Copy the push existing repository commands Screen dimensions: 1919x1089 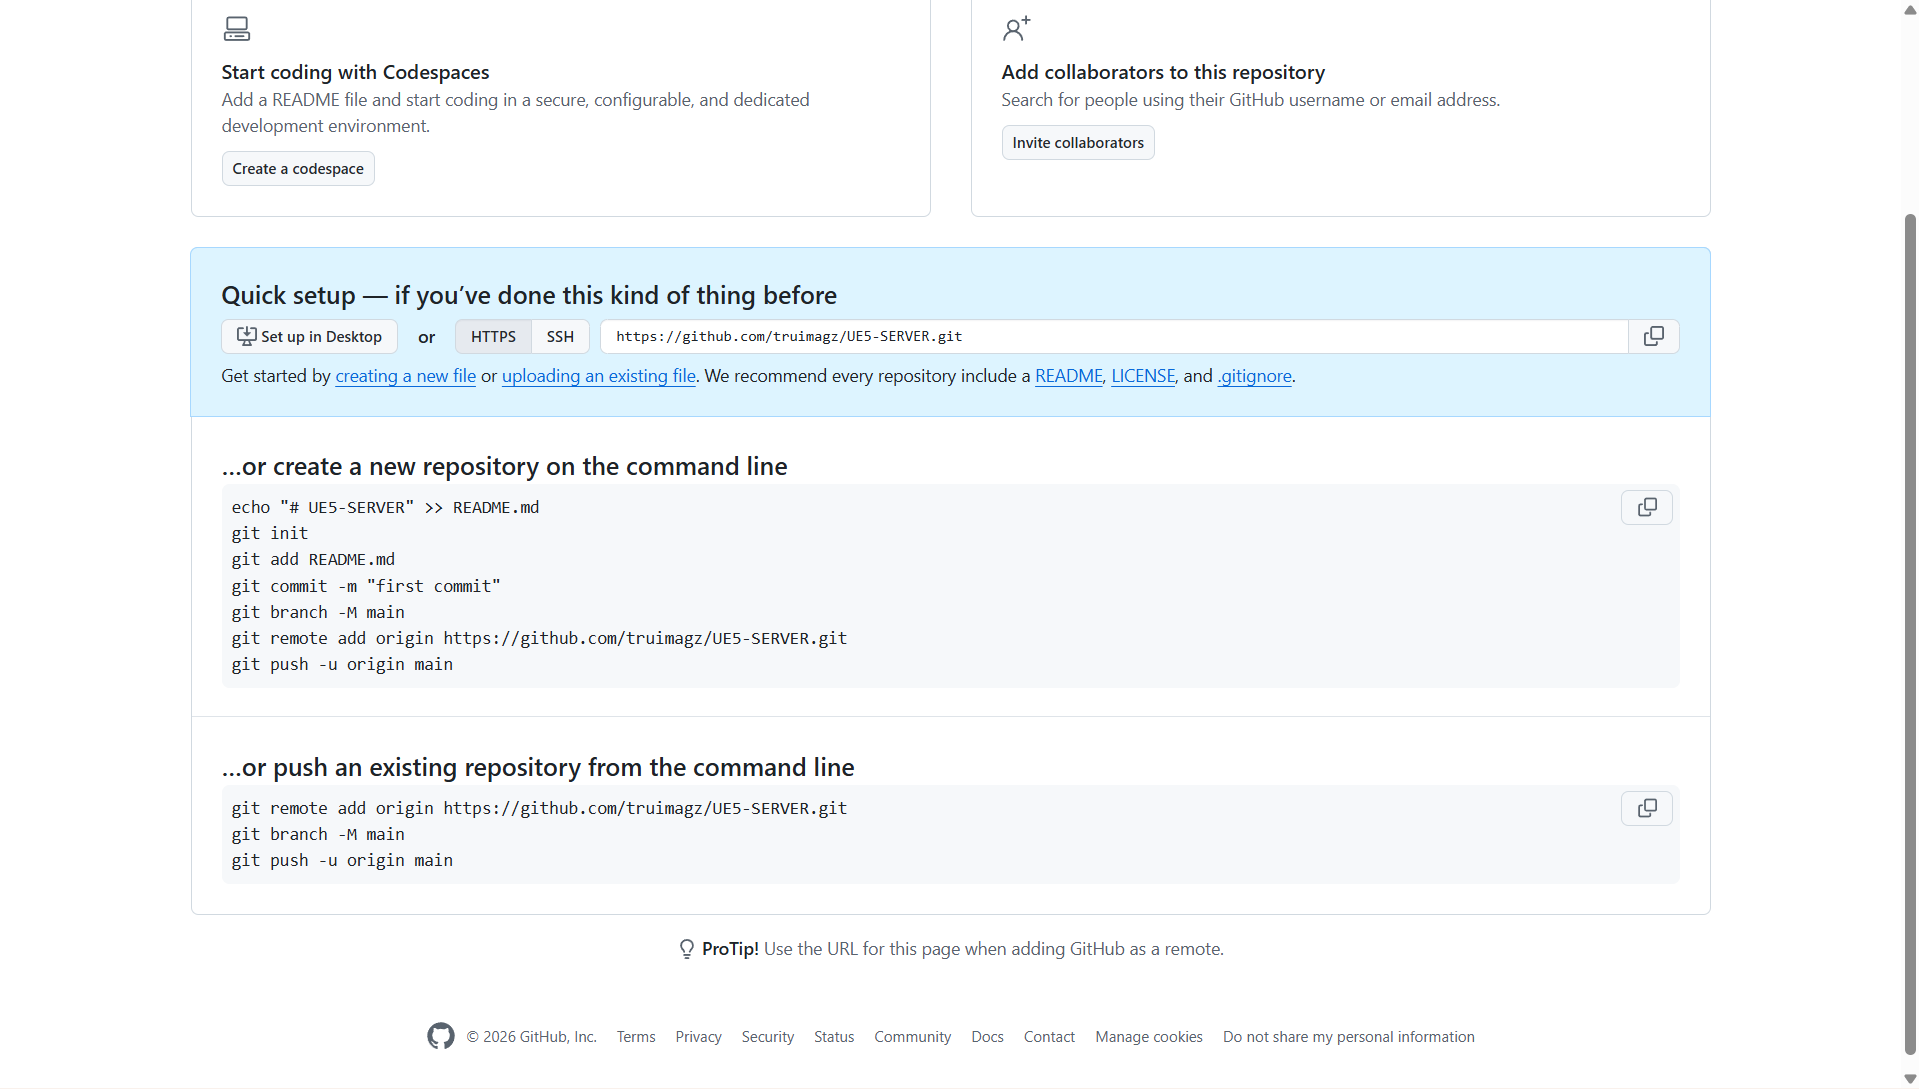[1647, 808]
